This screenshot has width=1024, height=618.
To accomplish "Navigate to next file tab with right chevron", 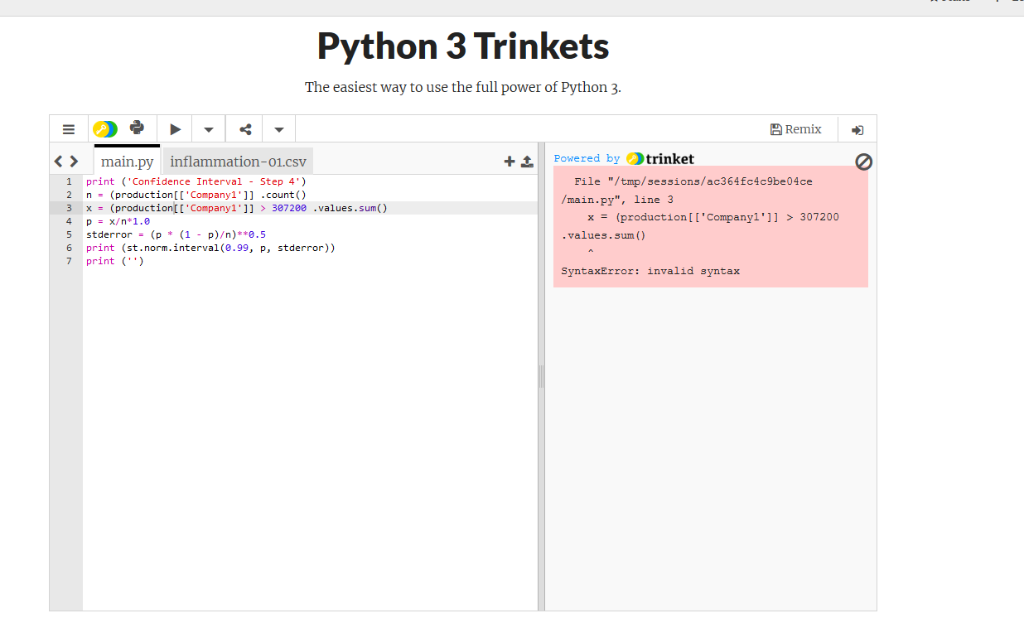I will (x=74, y=161).
